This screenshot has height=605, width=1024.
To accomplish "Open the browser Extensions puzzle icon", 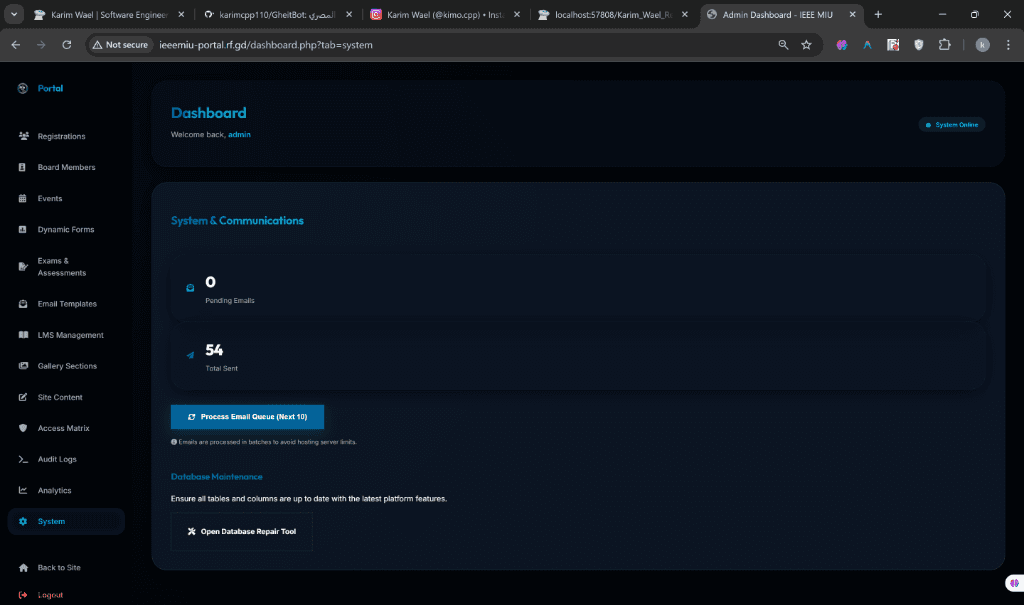I will [944, 45].
